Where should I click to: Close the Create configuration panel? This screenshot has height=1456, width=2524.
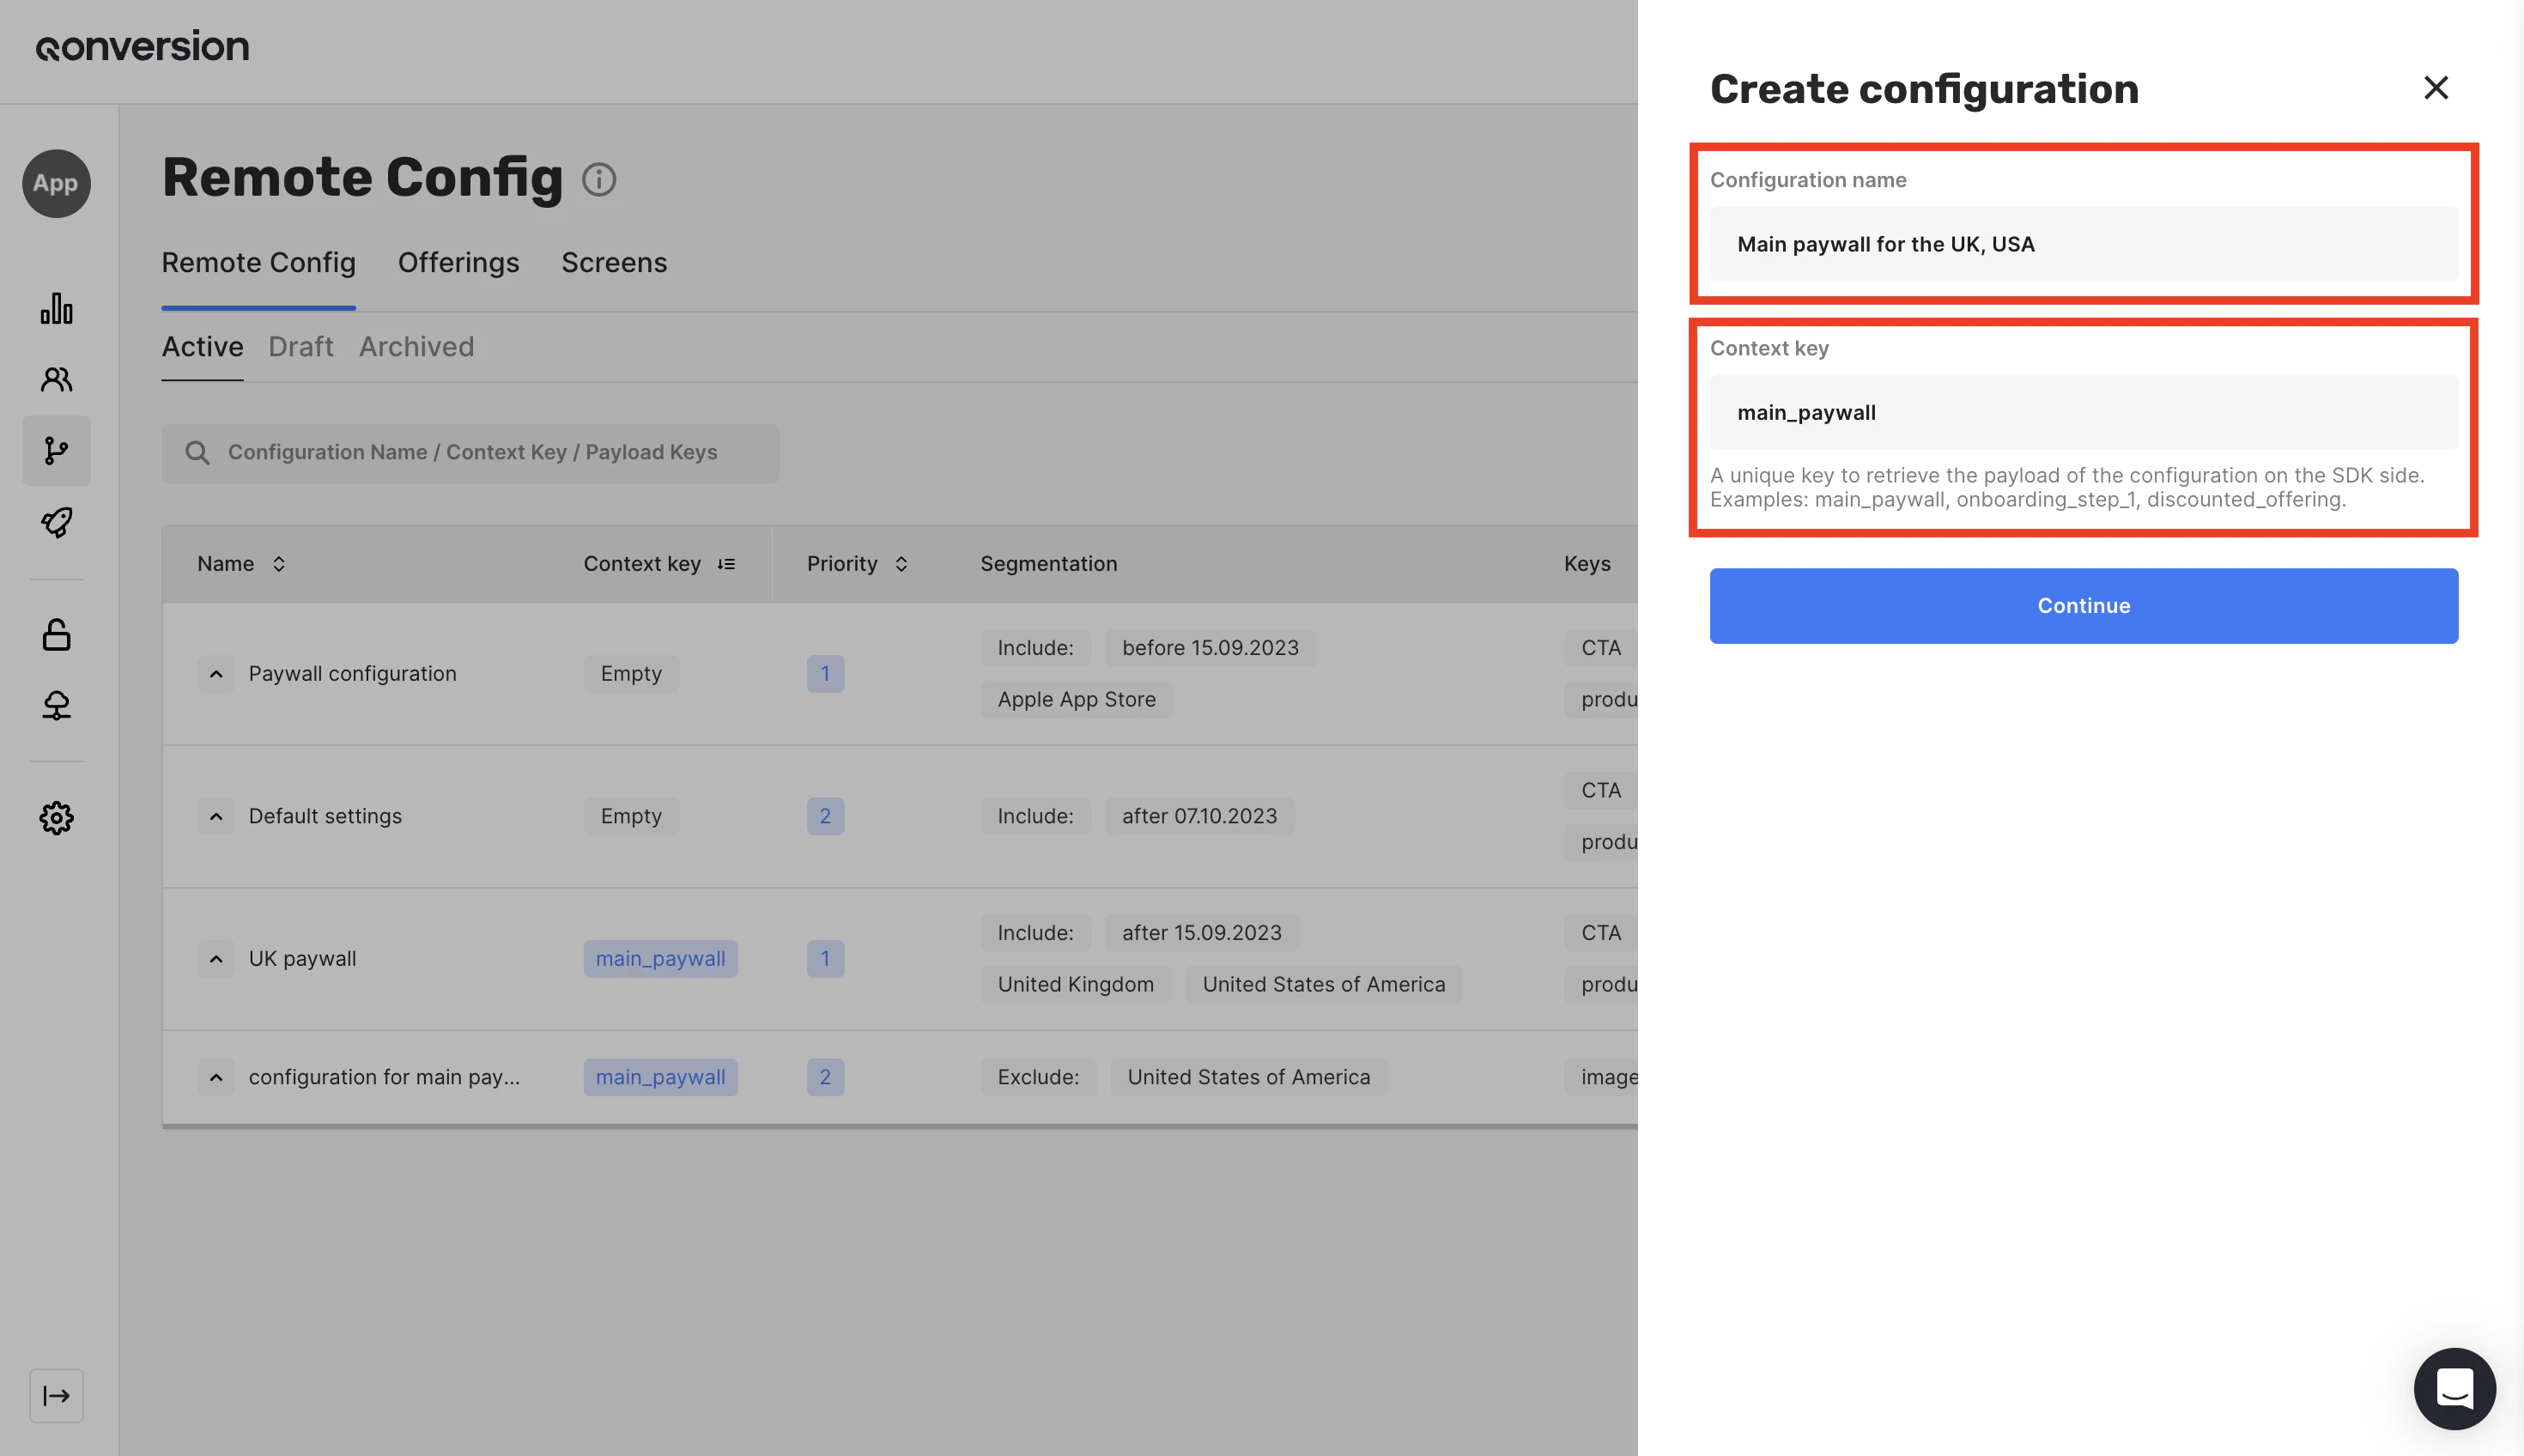click(x=2436, y=88)
